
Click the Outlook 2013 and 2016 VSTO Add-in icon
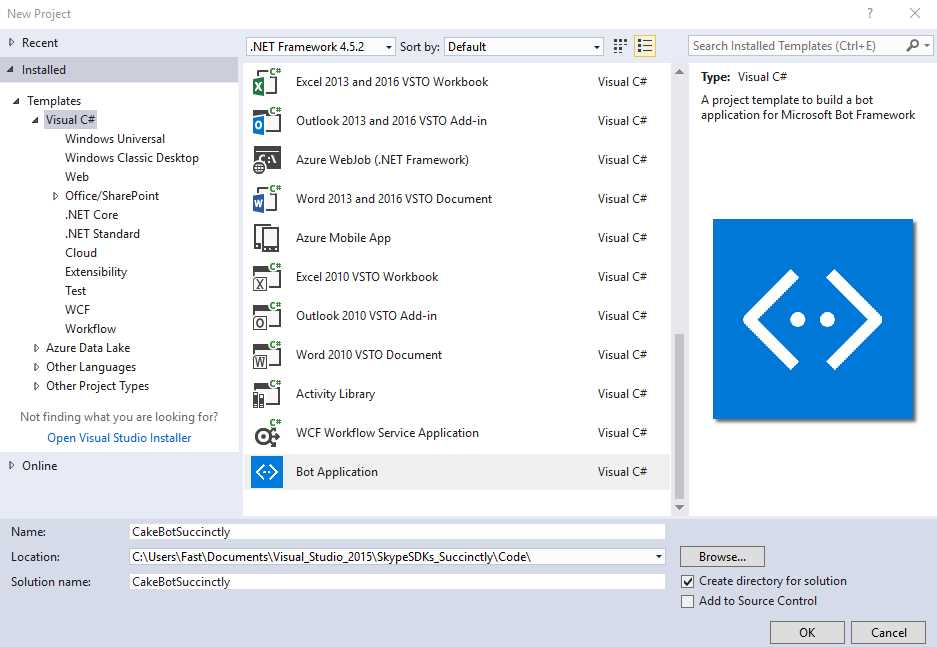click(267, 121)
